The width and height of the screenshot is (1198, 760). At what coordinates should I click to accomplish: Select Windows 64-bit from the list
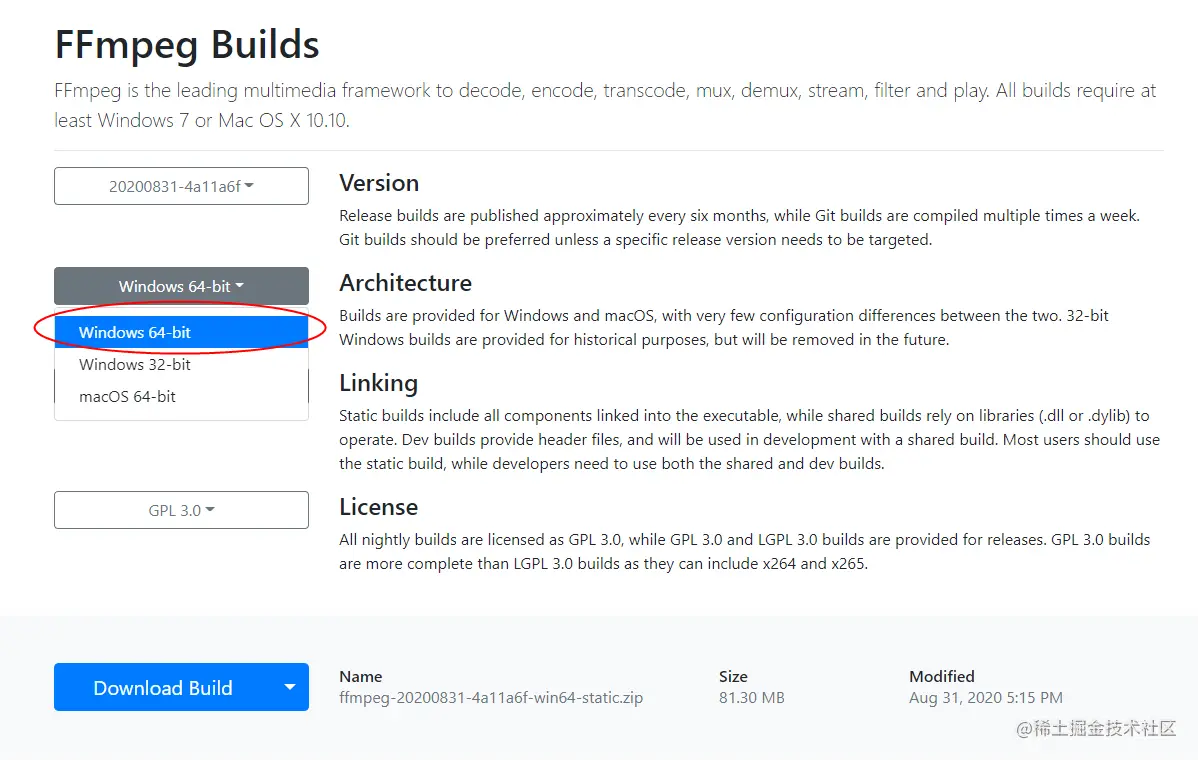(181, 332)
